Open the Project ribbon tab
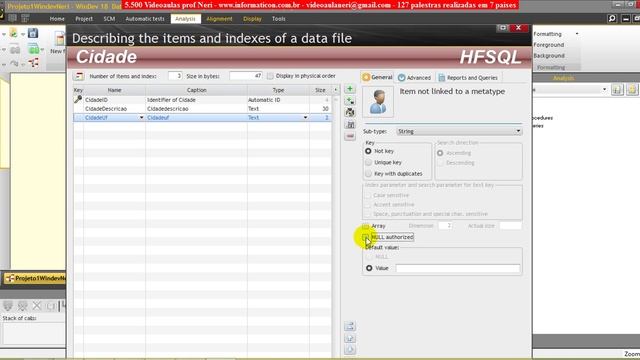The width and height of the screenshot is (640, 360). [x=84, y=19]
